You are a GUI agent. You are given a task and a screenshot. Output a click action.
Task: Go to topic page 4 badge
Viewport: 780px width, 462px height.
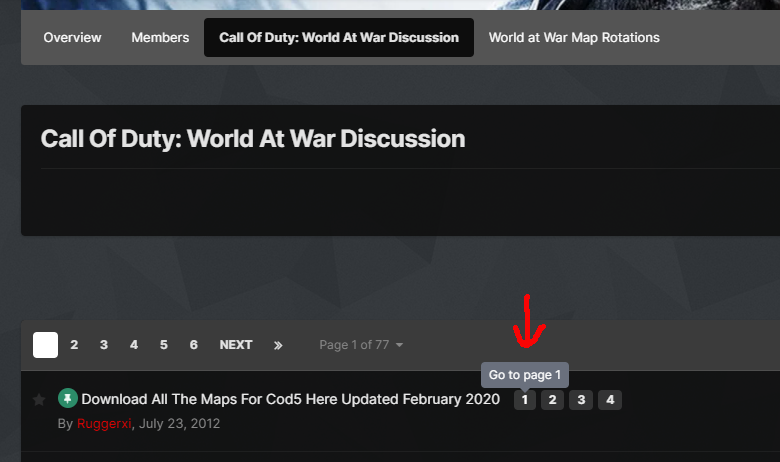pyautogui.click(x=610, y=400)
